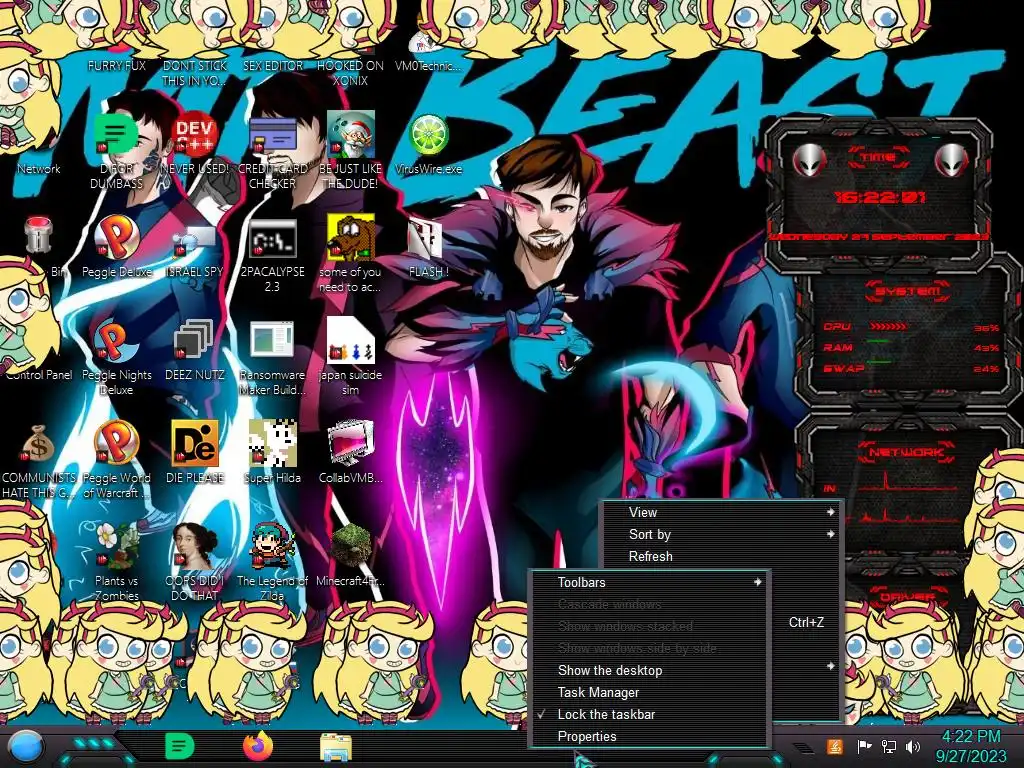Open the FLASH ! shortcut icon
The height and width of the screenshot is (768, 1024).
coord(426,238)
